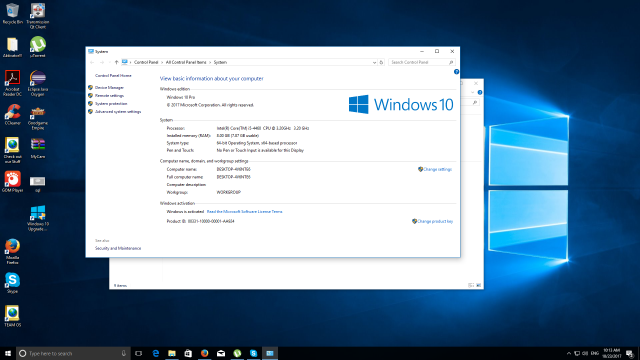Switch background window to large icons view
The image size is (640, 360).
[x=479, y=285]
